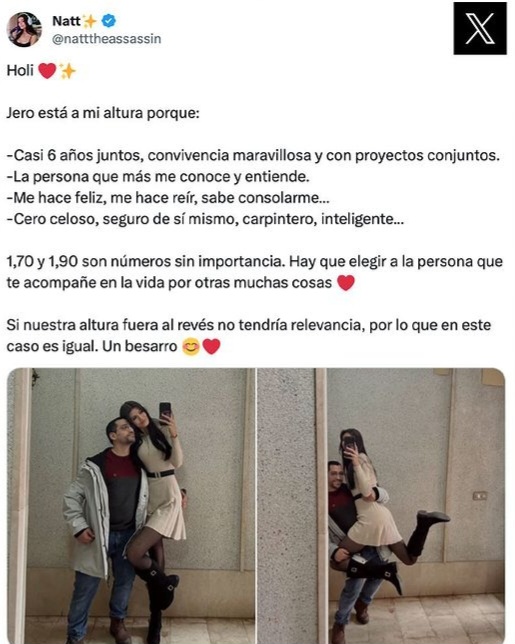Select the line 'Jero está a mi altura porque:'

(x=103, y=113)
